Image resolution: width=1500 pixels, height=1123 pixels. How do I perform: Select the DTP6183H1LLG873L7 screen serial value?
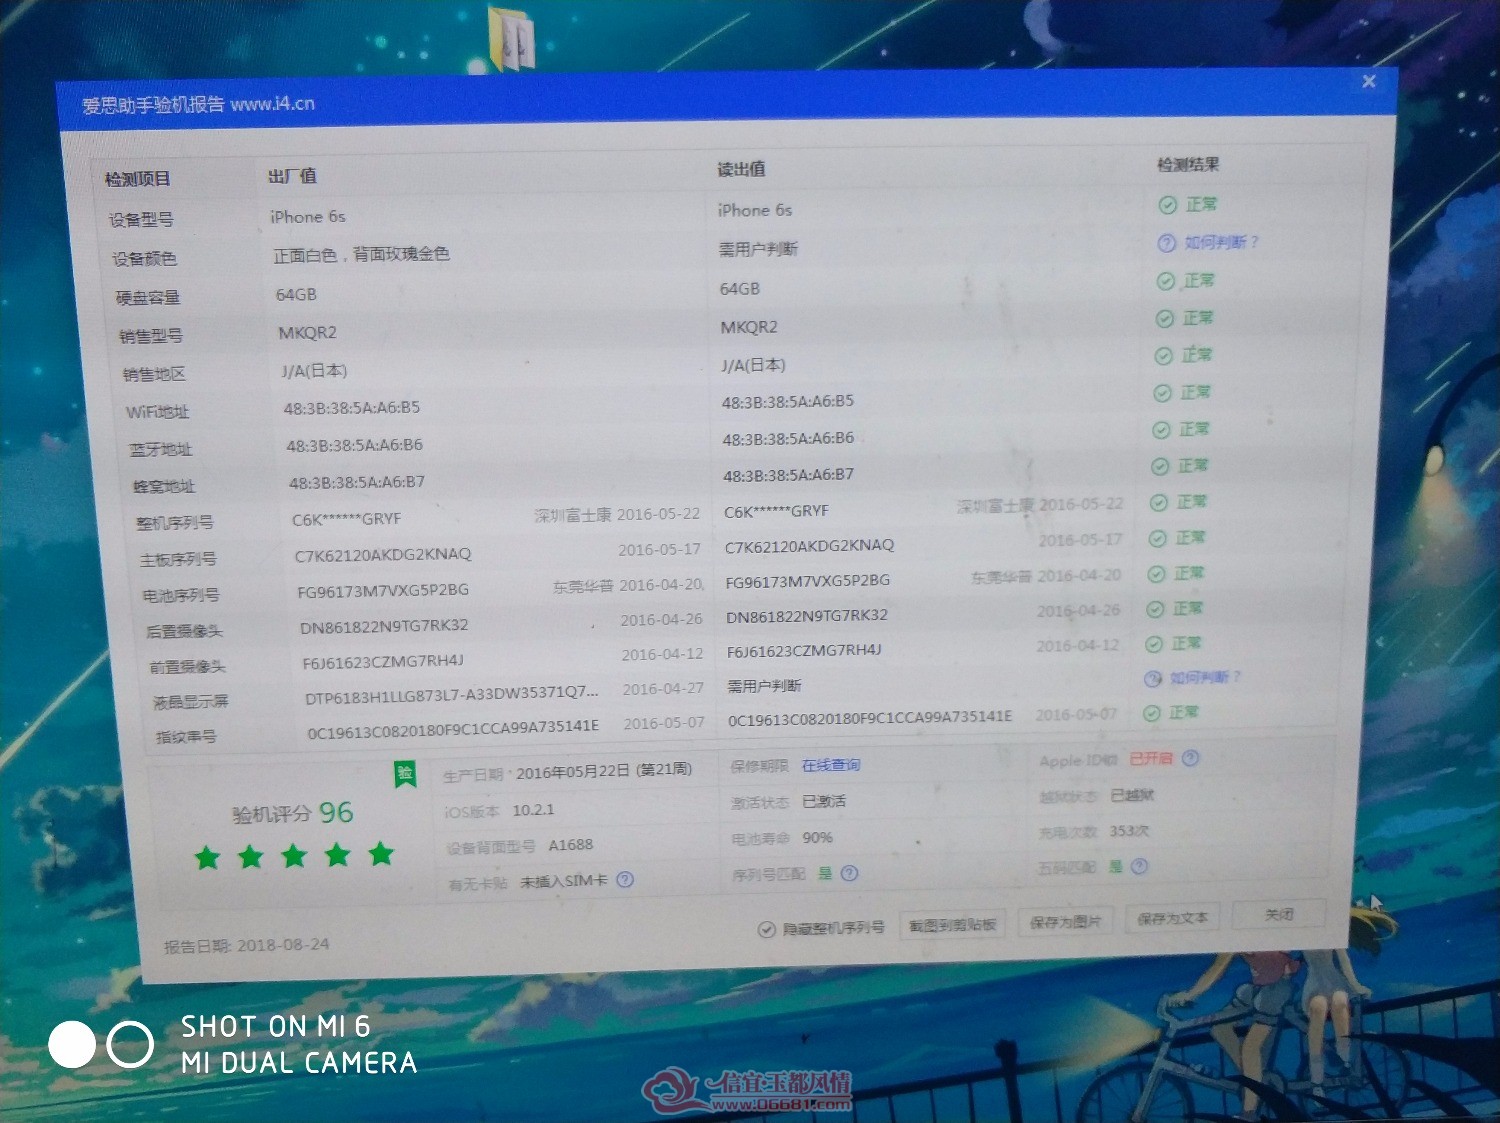click(452, 696)
